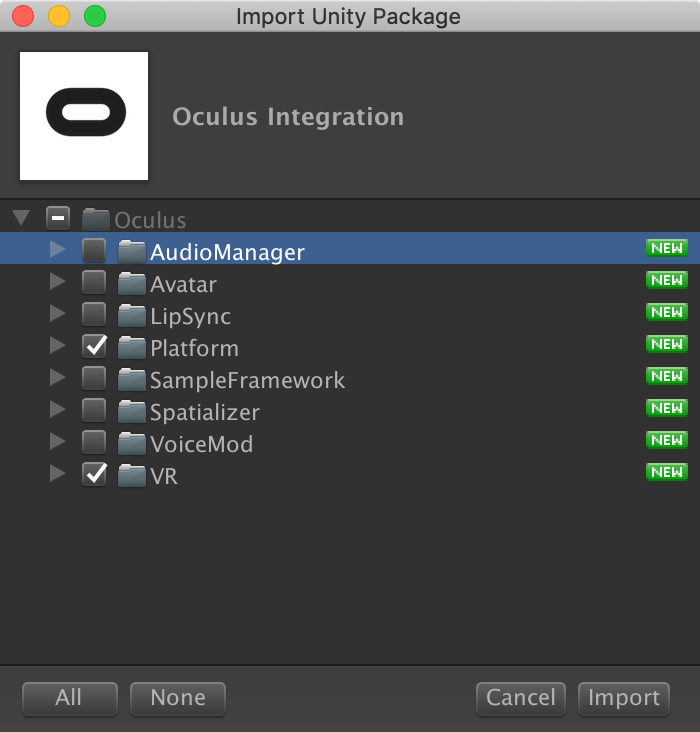Click the NEW badge on Spatializer row
The height and width of the screenshot is (732, 700).
coord(667,408)
